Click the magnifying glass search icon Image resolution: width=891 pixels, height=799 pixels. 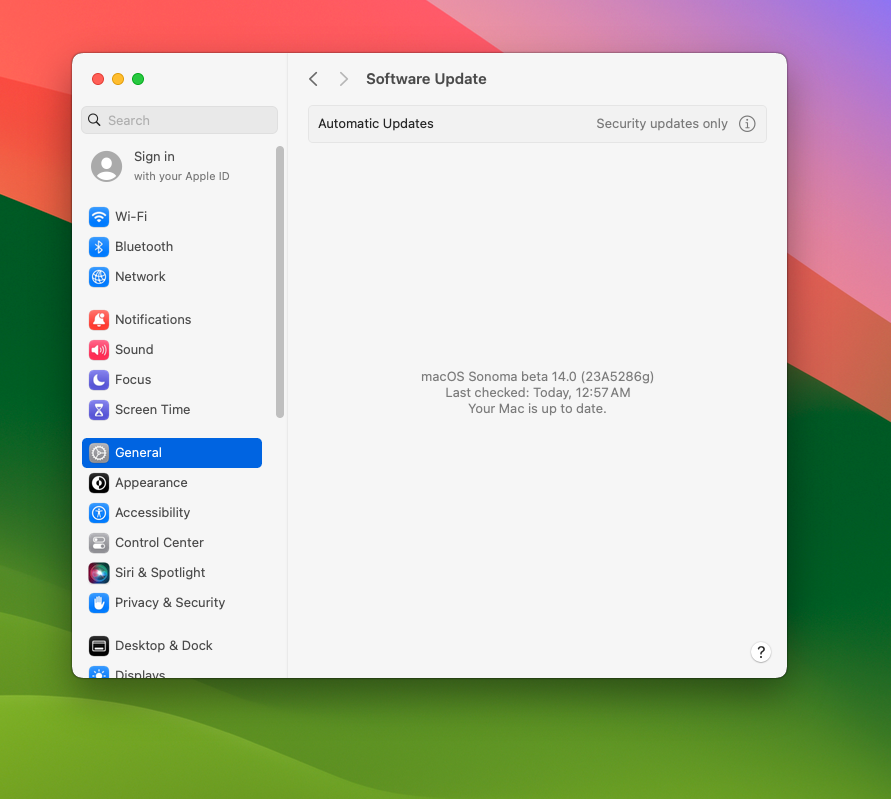[x=94, y=120]
